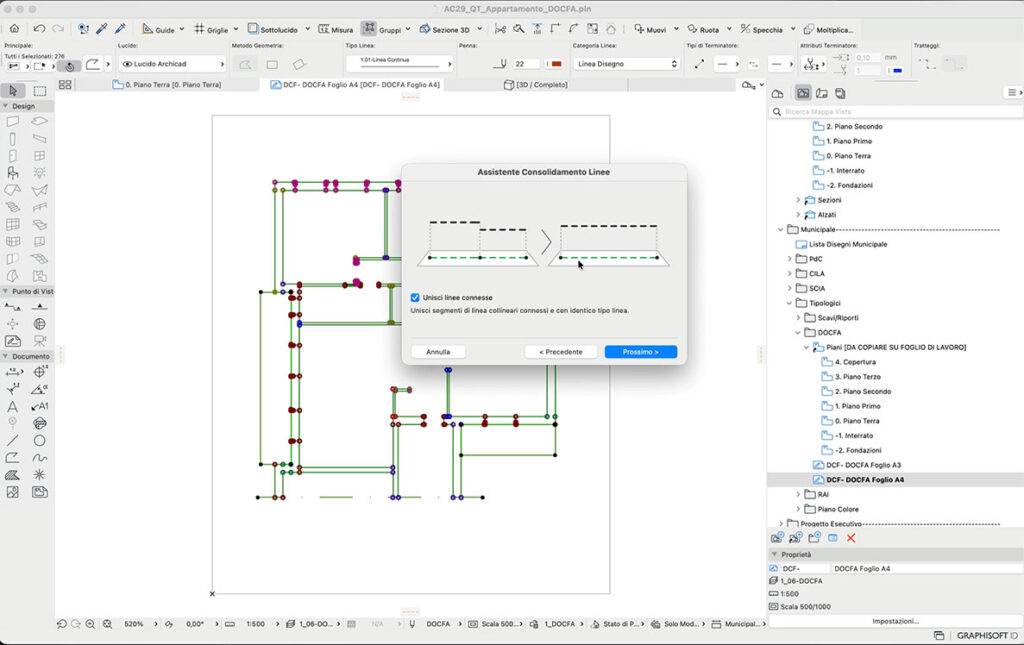
Task: Switch navigator to View Map icon
Action: click(x=803, y=93)
